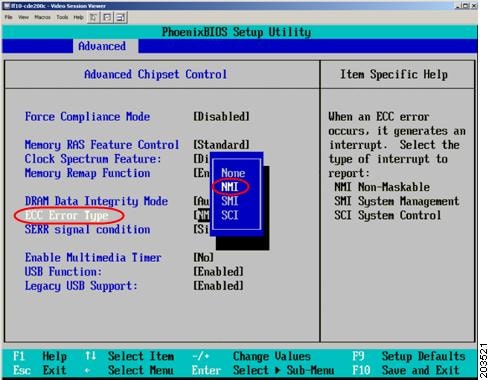Click the [No] value for Multimedia Timer
The image size is (490, 380).
tap(203, 258)
